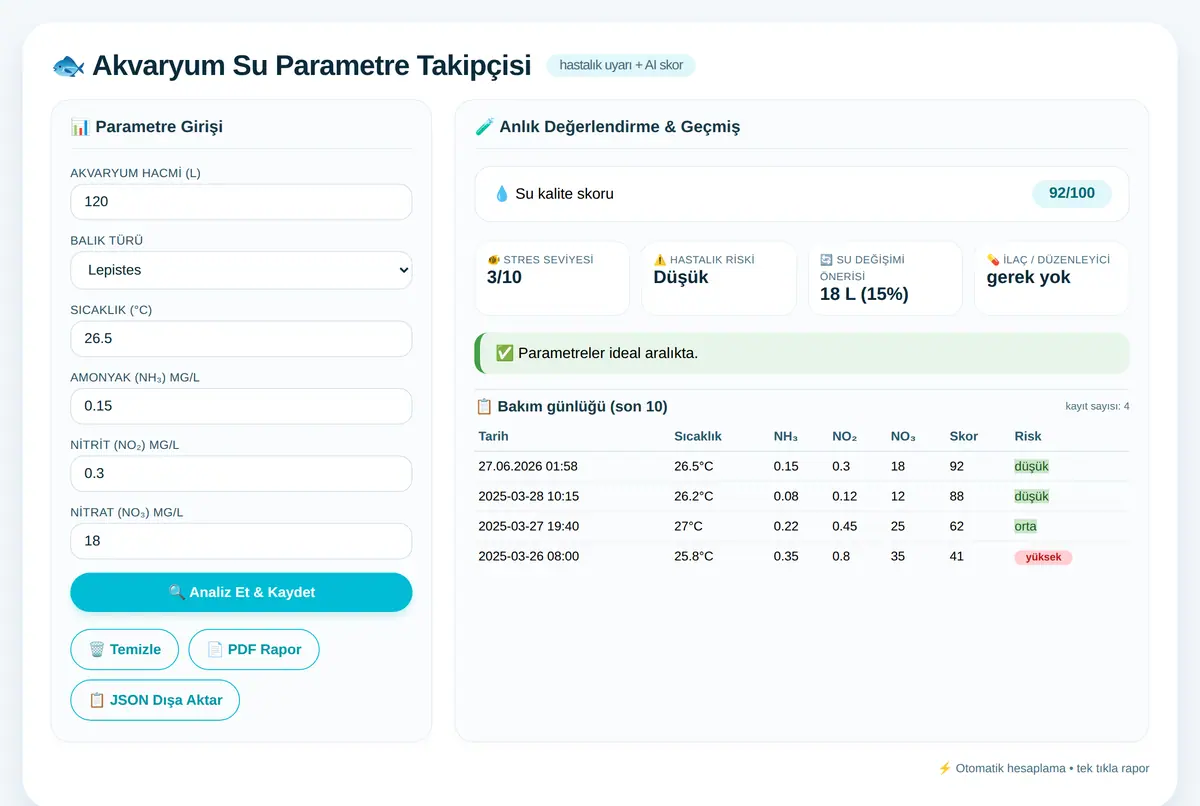Click the 'kayıt sayısı: 4' counter
Image resolution: width=1200 pixels, height=806 pixels.
pos(1097,406)
